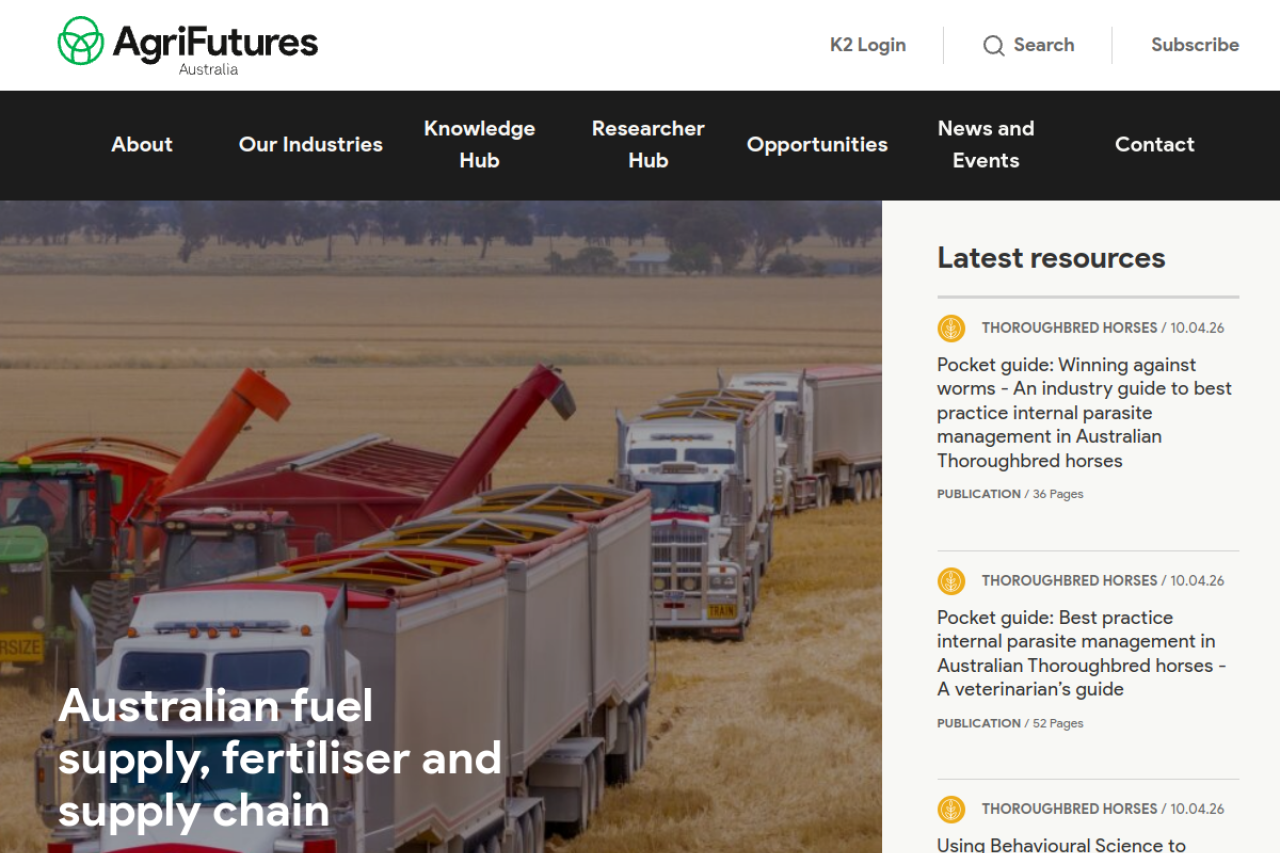The height and width of the screenshot is (853, 1280).
Task: Open the K2 Login link
Action: point(868,45)
